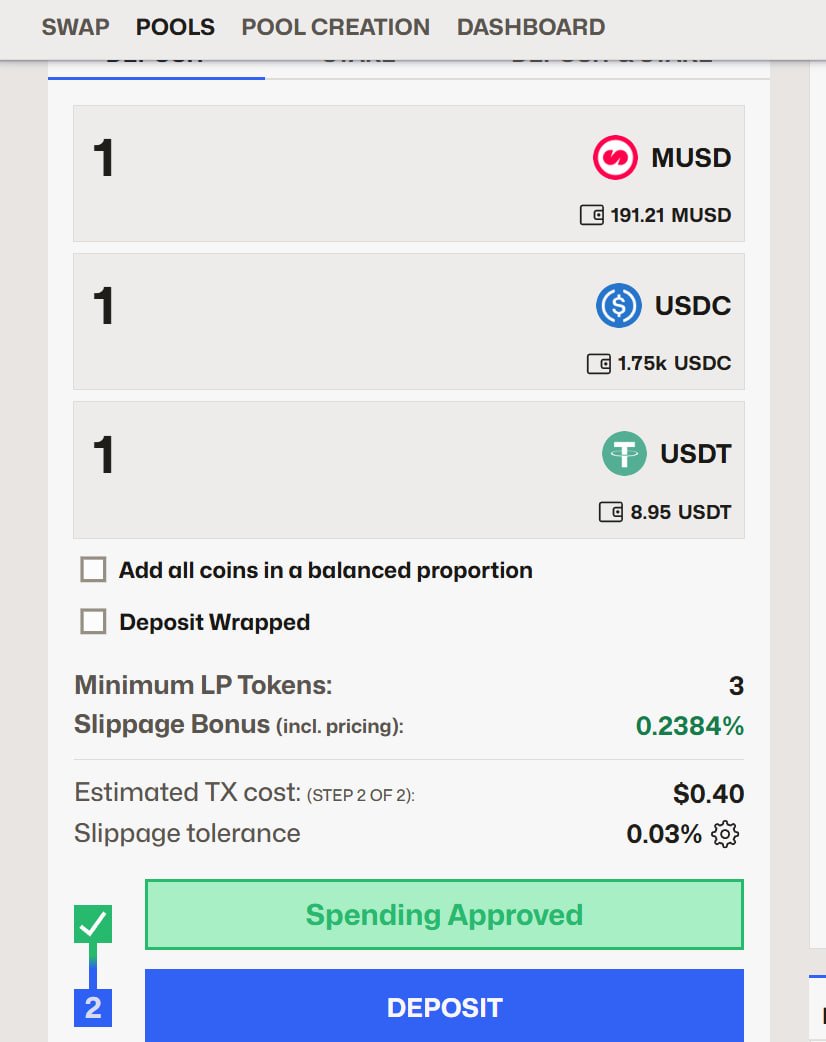Click the USDT wallet balance icon

pos(610,512)
